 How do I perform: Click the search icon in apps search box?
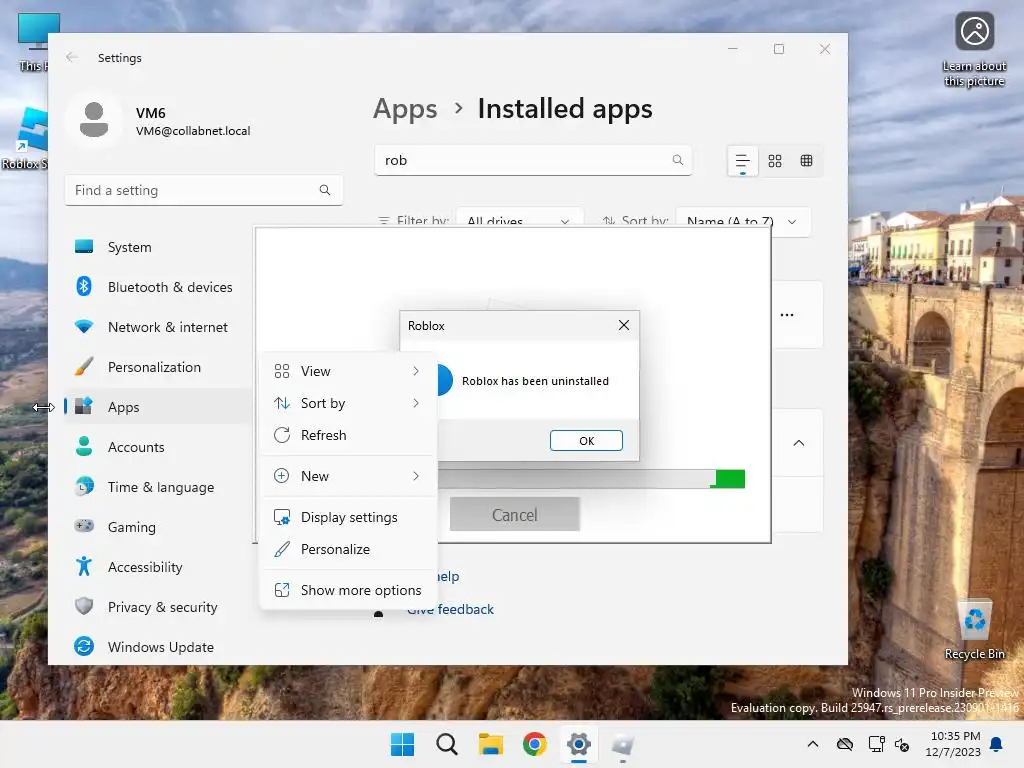click(678, 160)
